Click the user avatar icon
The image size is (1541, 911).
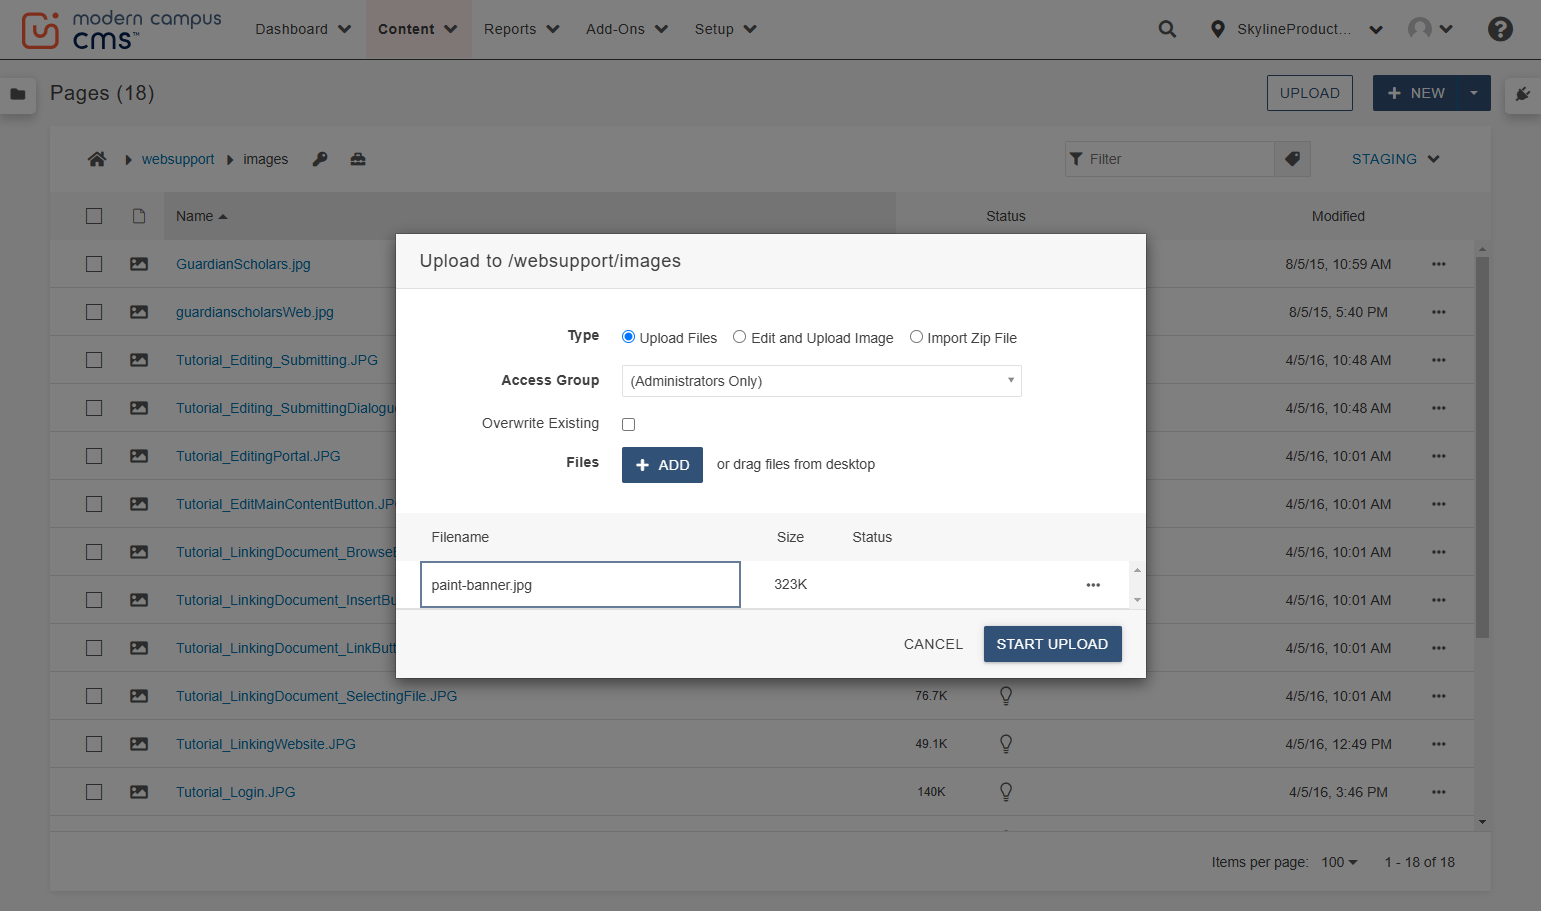1420,29
